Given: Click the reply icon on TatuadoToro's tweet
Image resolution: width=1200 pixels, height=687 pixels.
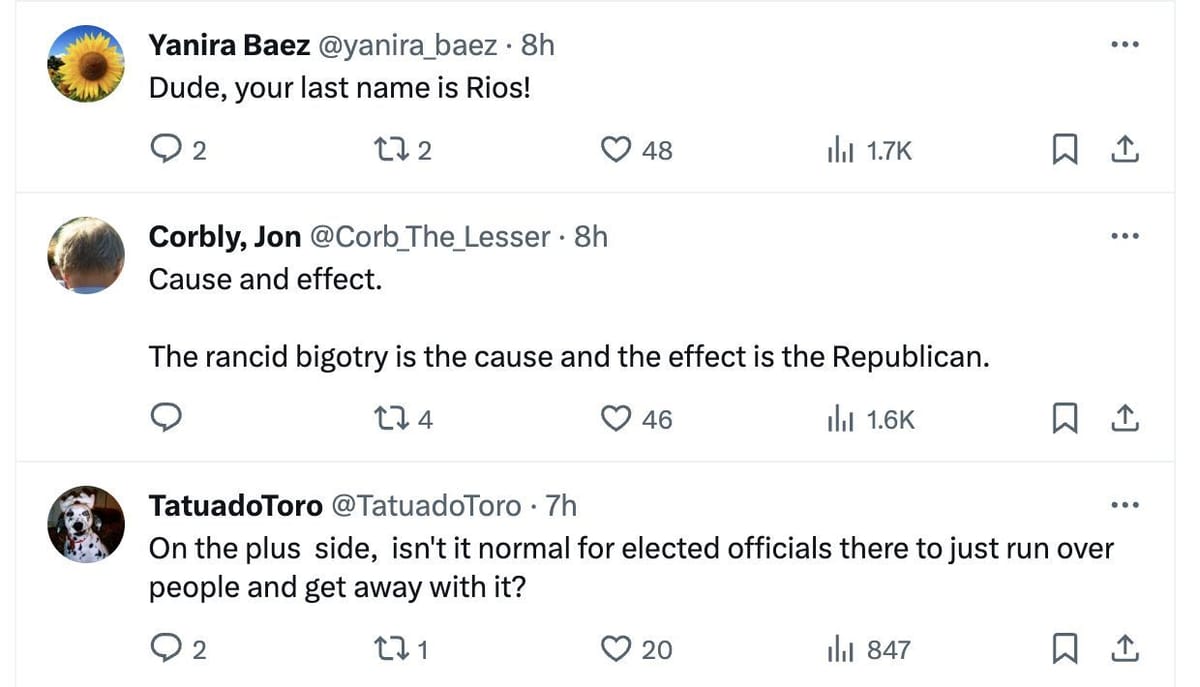Looking at the screenshot, I should [x=166, y=649].
